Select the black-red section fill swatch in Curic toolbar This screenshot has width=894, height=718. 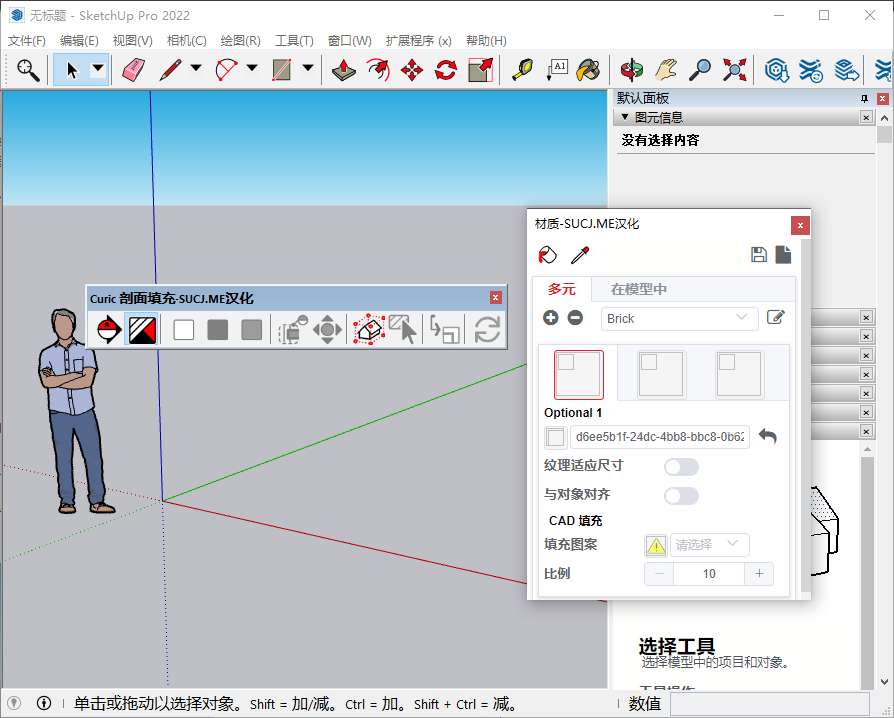141,329
